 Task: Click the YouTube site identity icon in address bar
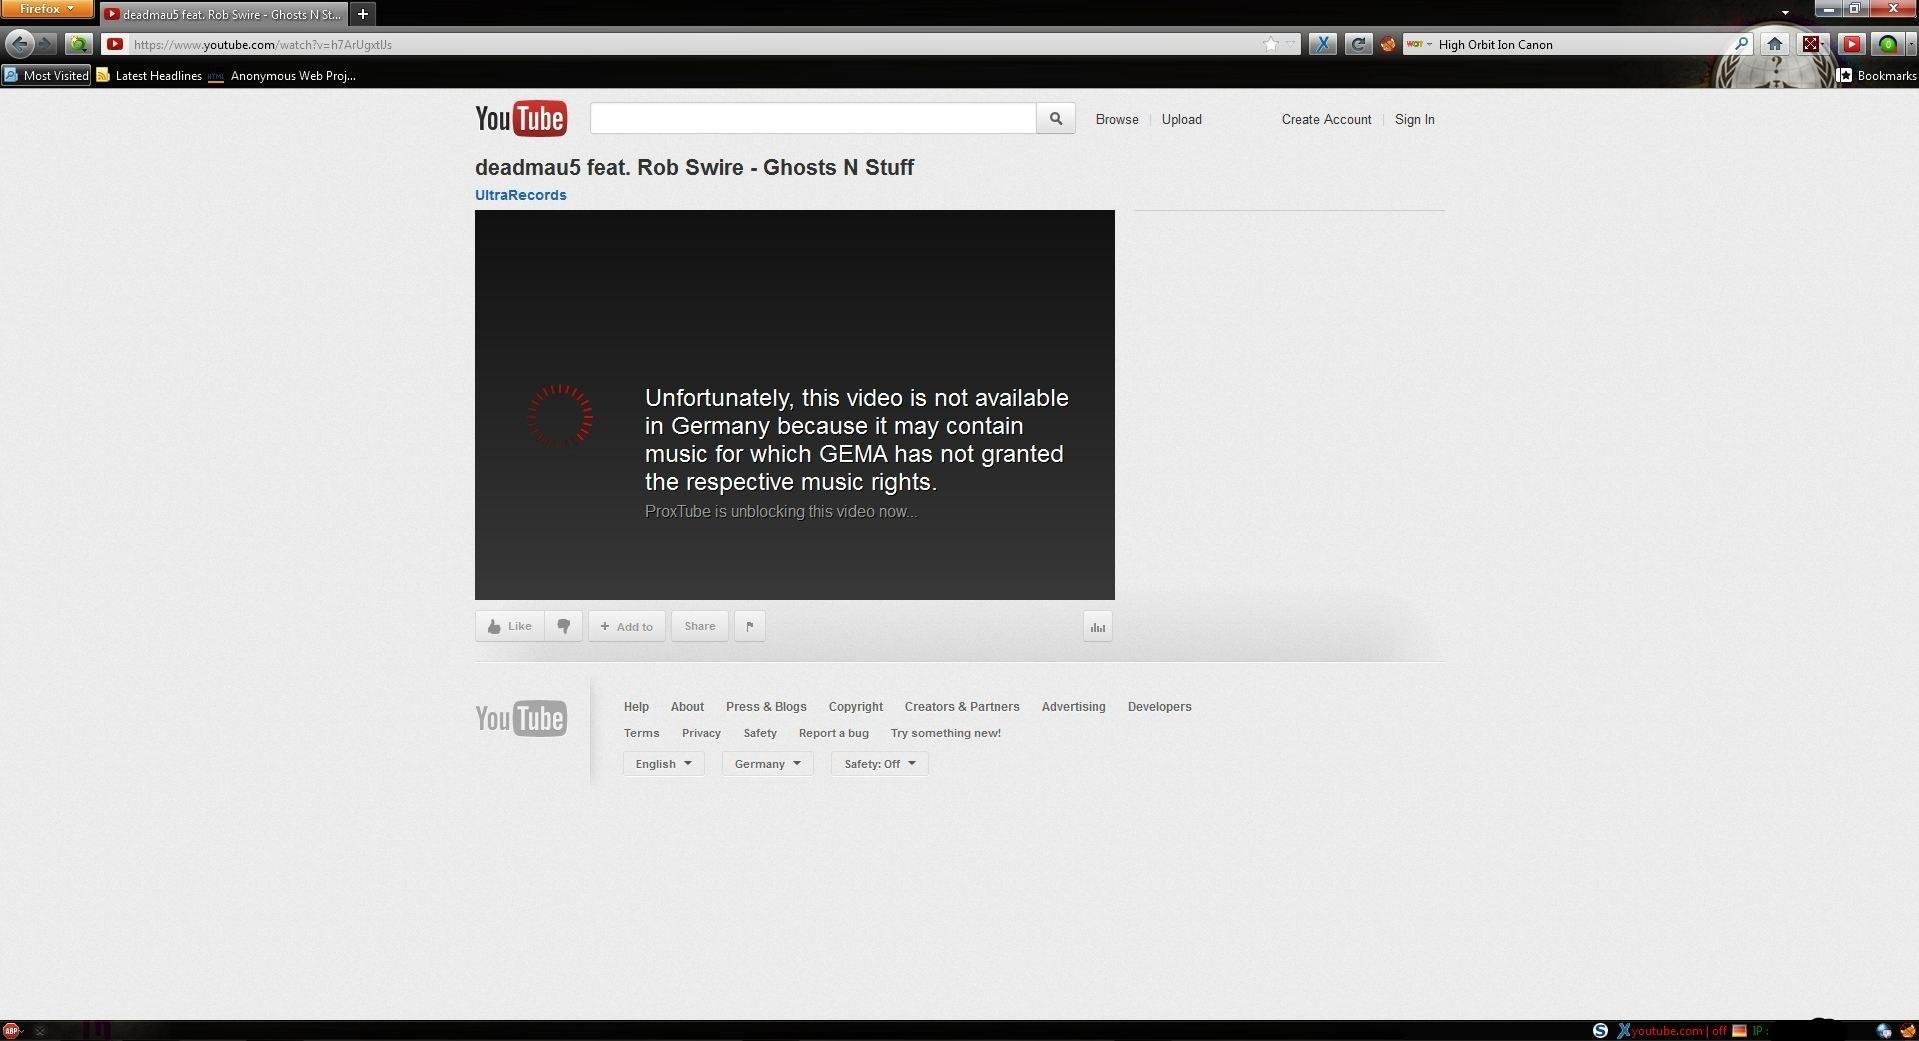pos(115,44)
